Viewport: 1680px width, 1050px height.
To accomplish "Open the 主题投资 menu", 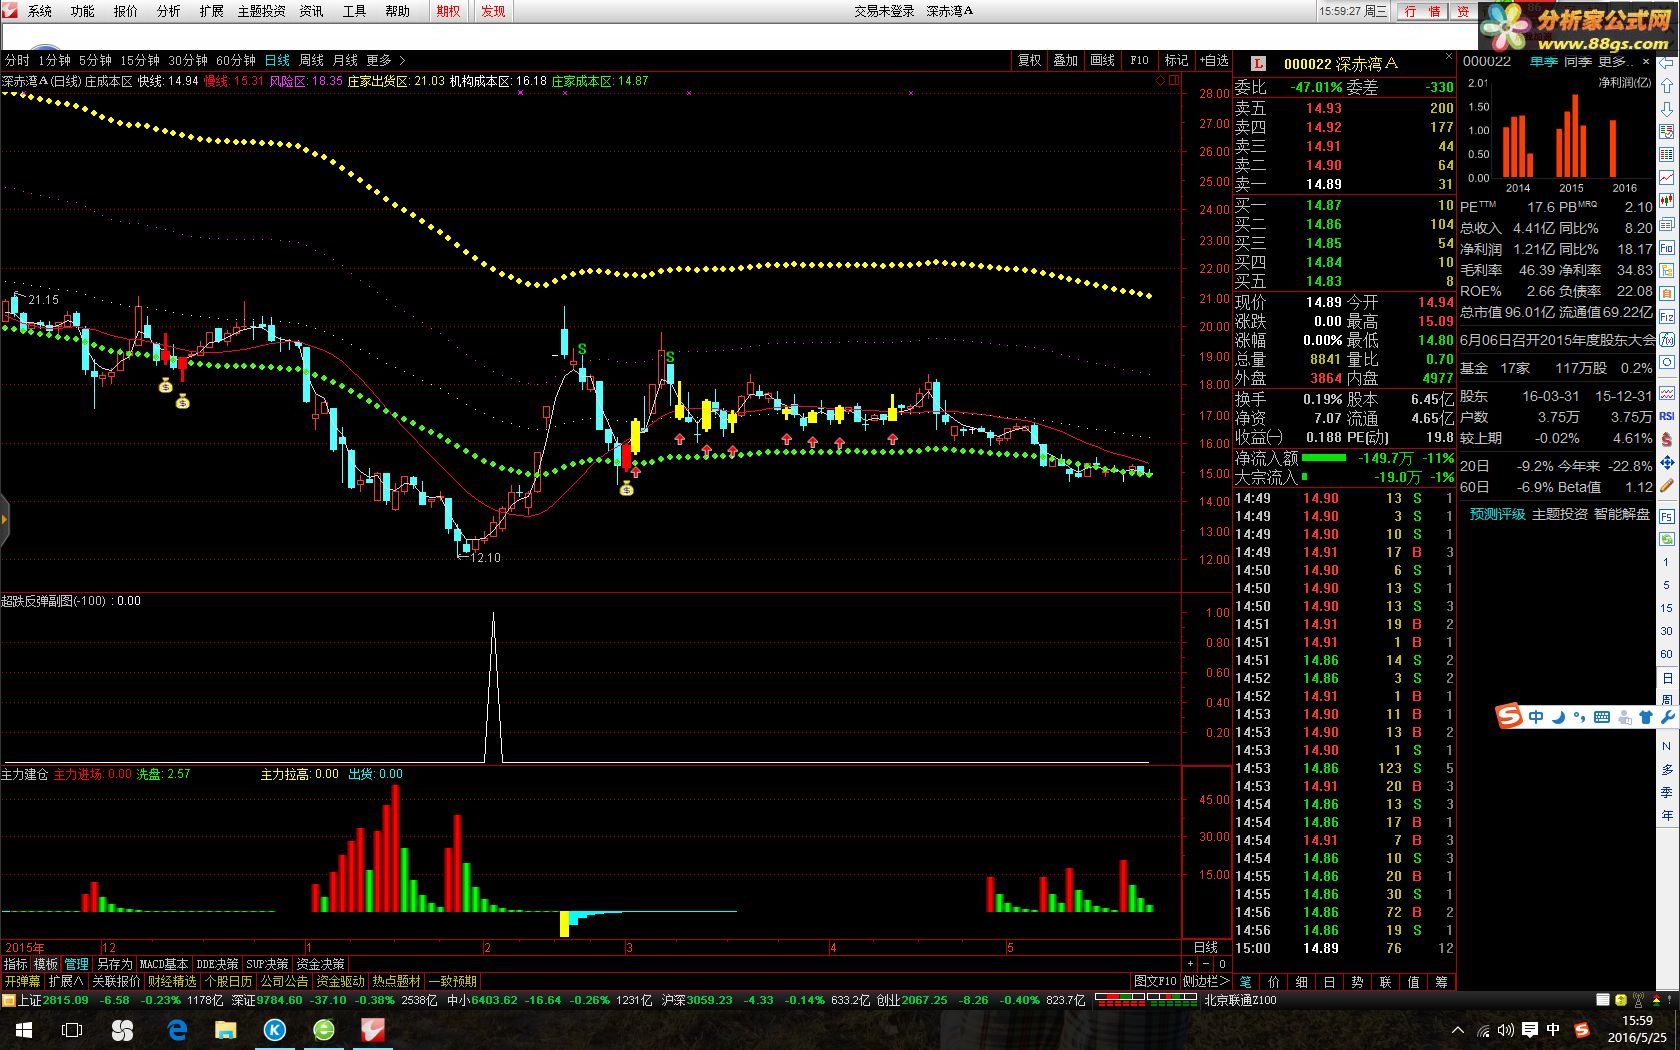I will [x=261, y=11].
